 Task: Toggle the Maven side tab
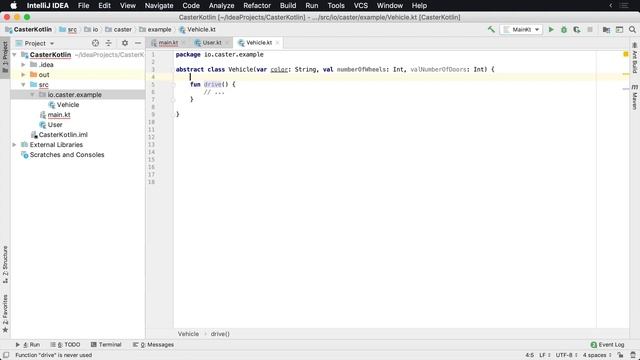(635, 97)
